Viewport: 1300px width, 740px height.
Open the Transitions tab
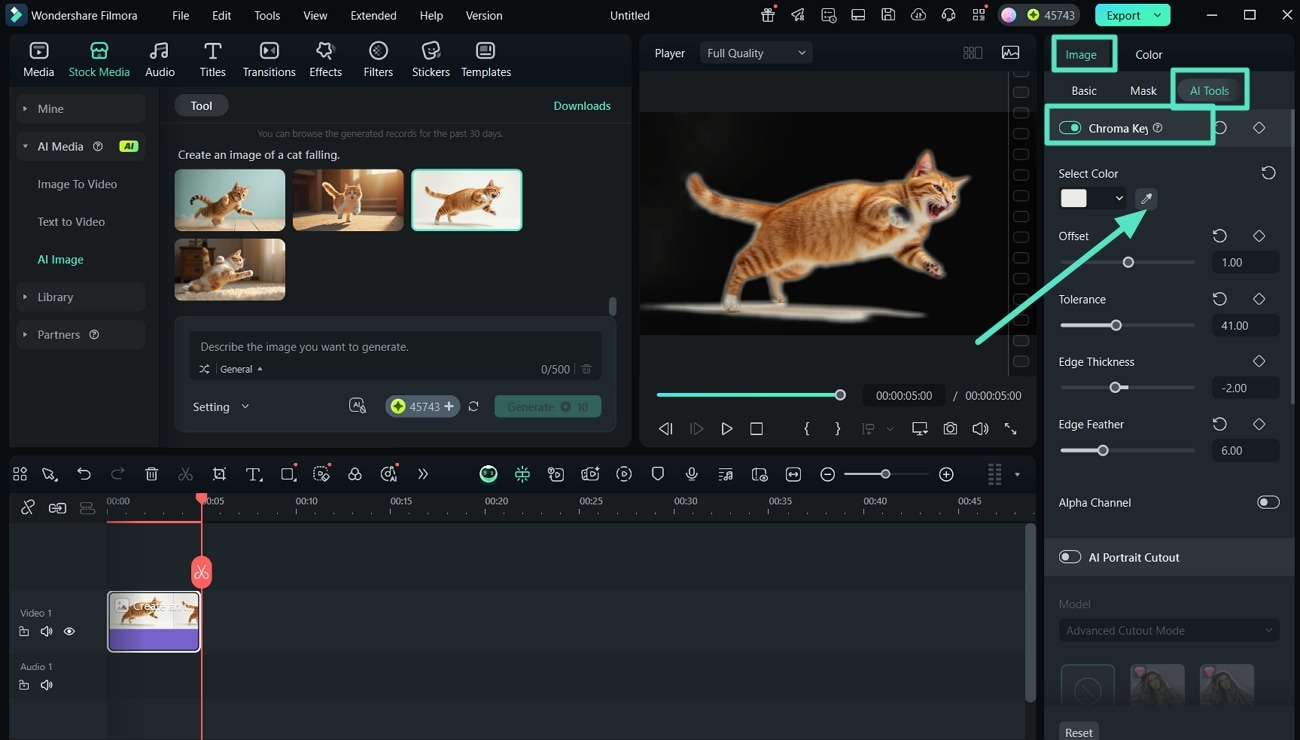tap(269, 60)
